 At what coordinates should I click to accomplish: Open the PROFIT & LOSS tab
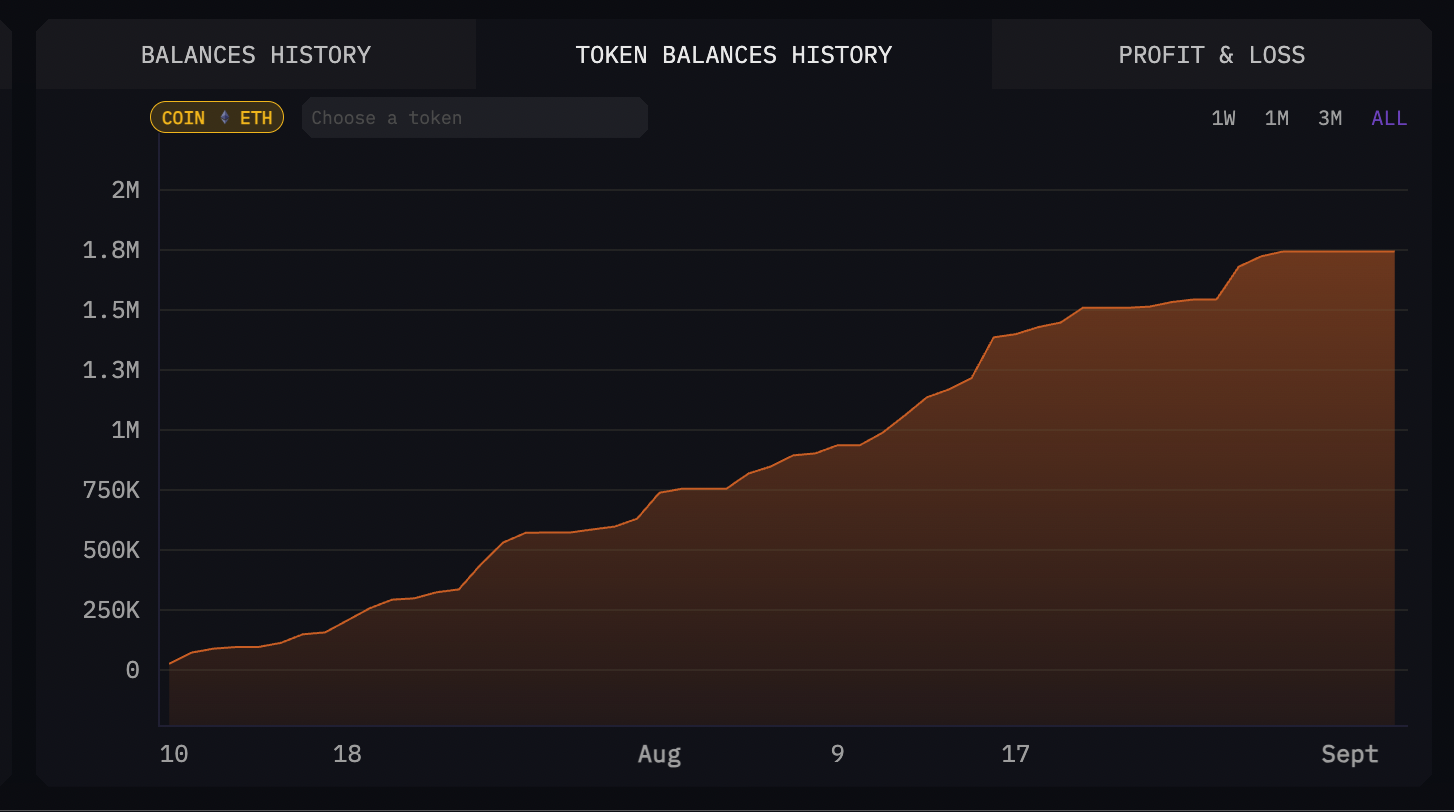point(1211,54)
